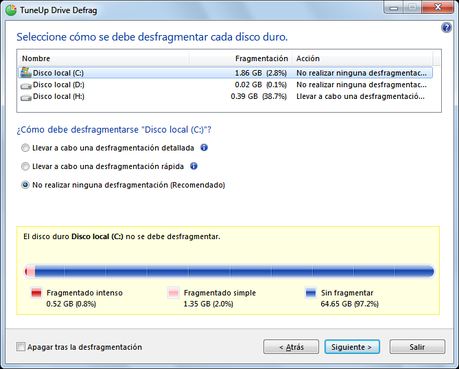The height and width of the screenshot is (369, 459).
Task: Click the '1.86 GB (2.8%)' fragmentation value
Action: [261, 73]
